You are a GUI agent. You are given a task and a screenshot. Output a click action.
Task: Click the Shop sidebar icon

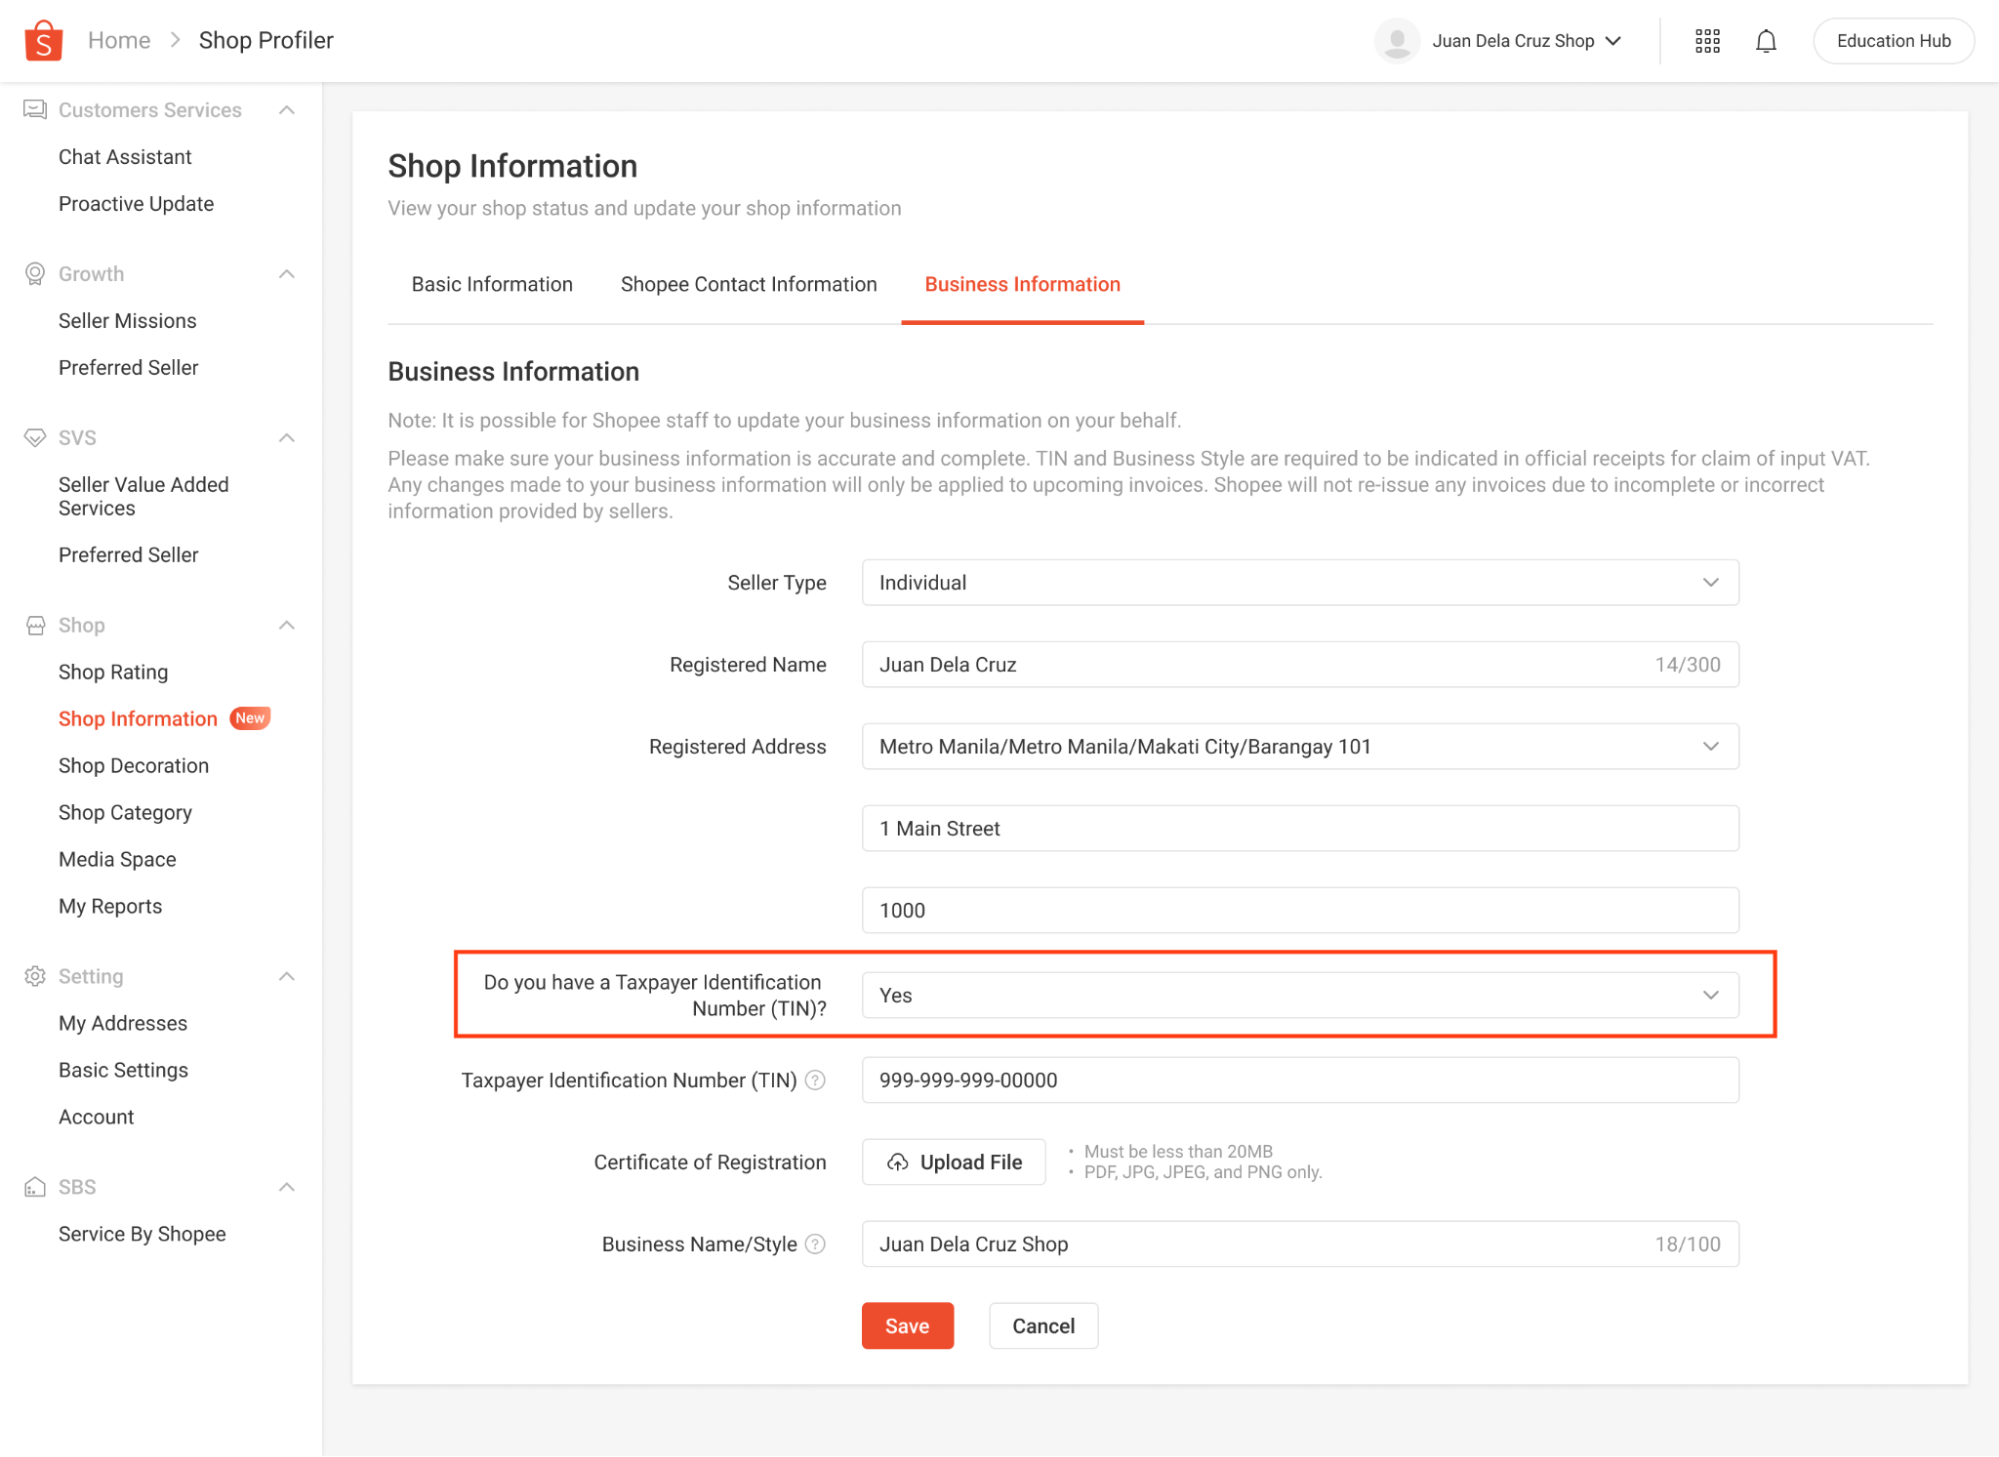click(35, 624)
